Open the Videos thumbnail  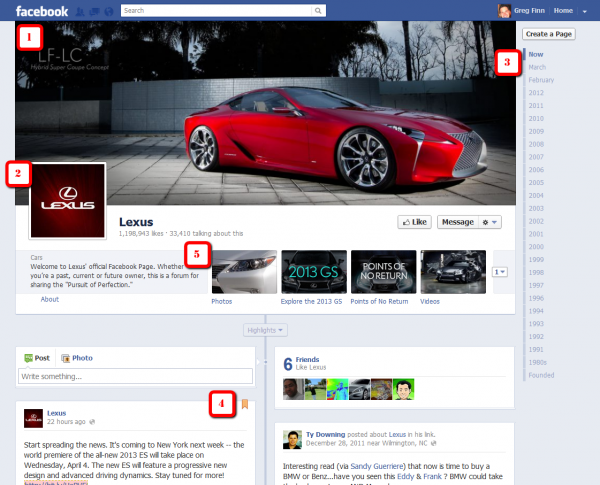(453, 272)
